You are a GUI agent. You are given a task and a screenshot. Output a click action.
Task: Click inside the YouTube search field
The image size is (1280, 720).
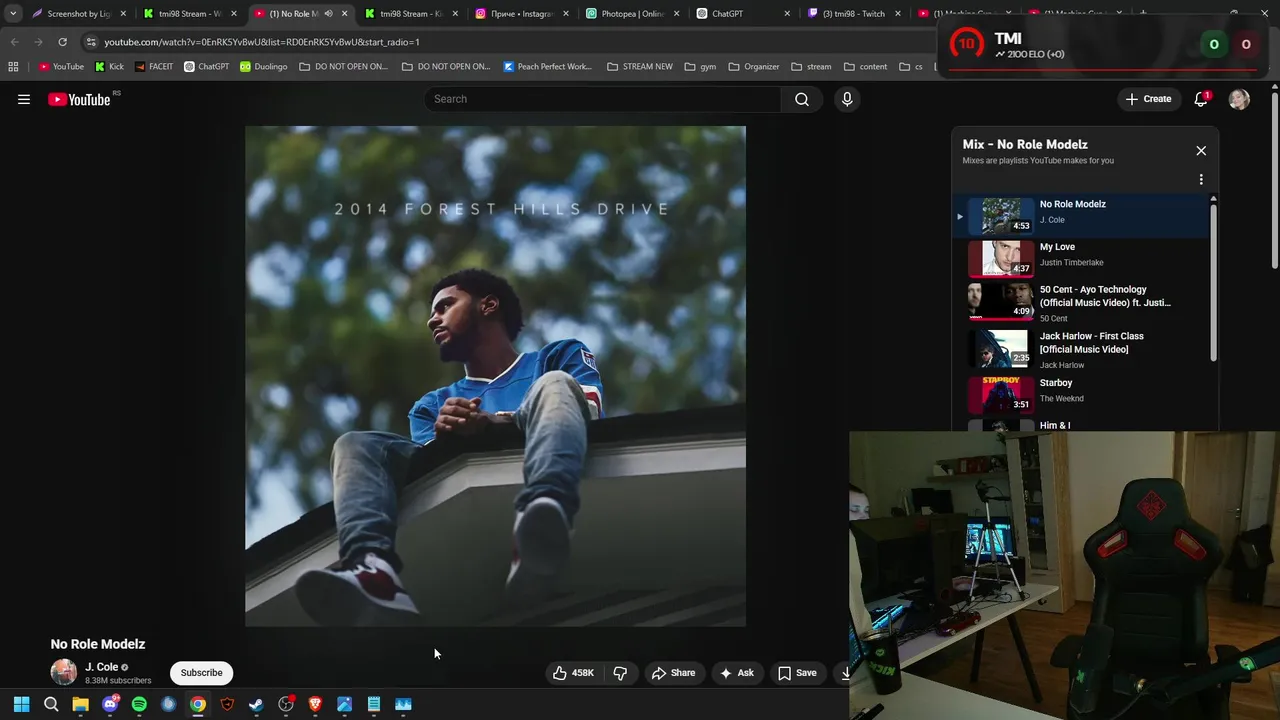point(603,99)
